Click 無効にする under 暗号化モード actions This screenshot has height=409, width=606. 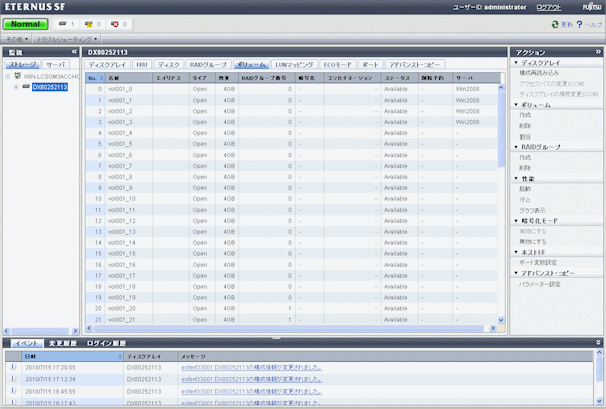(x=533, y=242)
